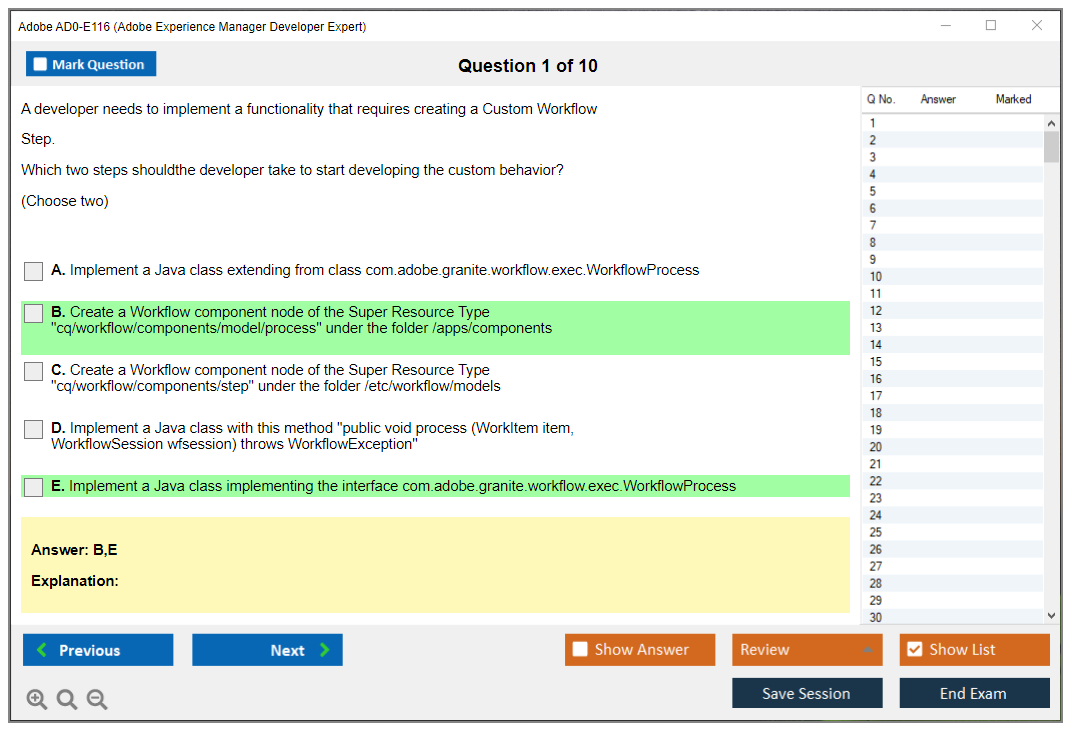
Task: Open the Review dropdown
Action: pyautogui.click(x=807, y=650)
